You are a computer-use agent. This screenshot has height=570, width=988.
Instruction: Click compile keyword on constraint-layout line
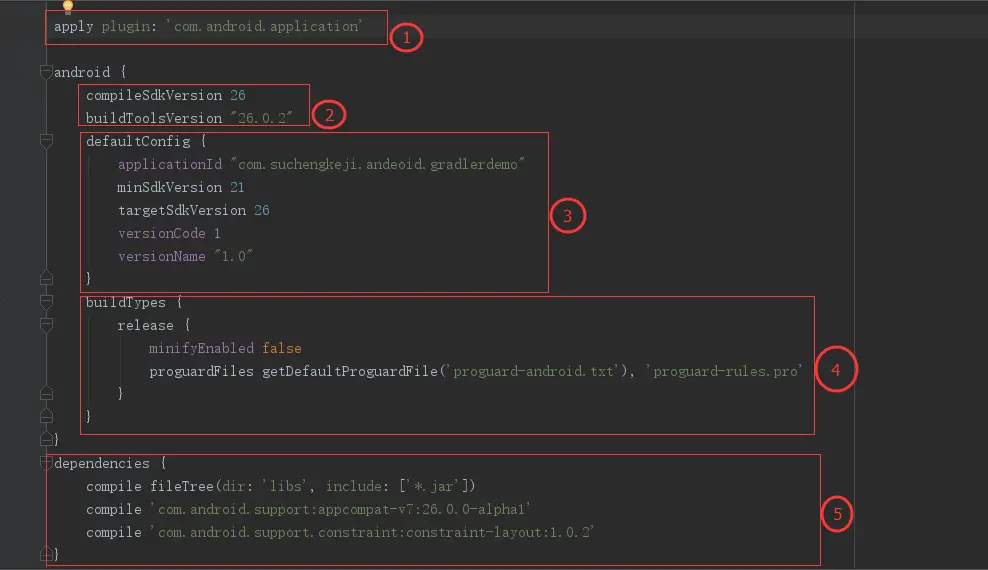(113, 532)
